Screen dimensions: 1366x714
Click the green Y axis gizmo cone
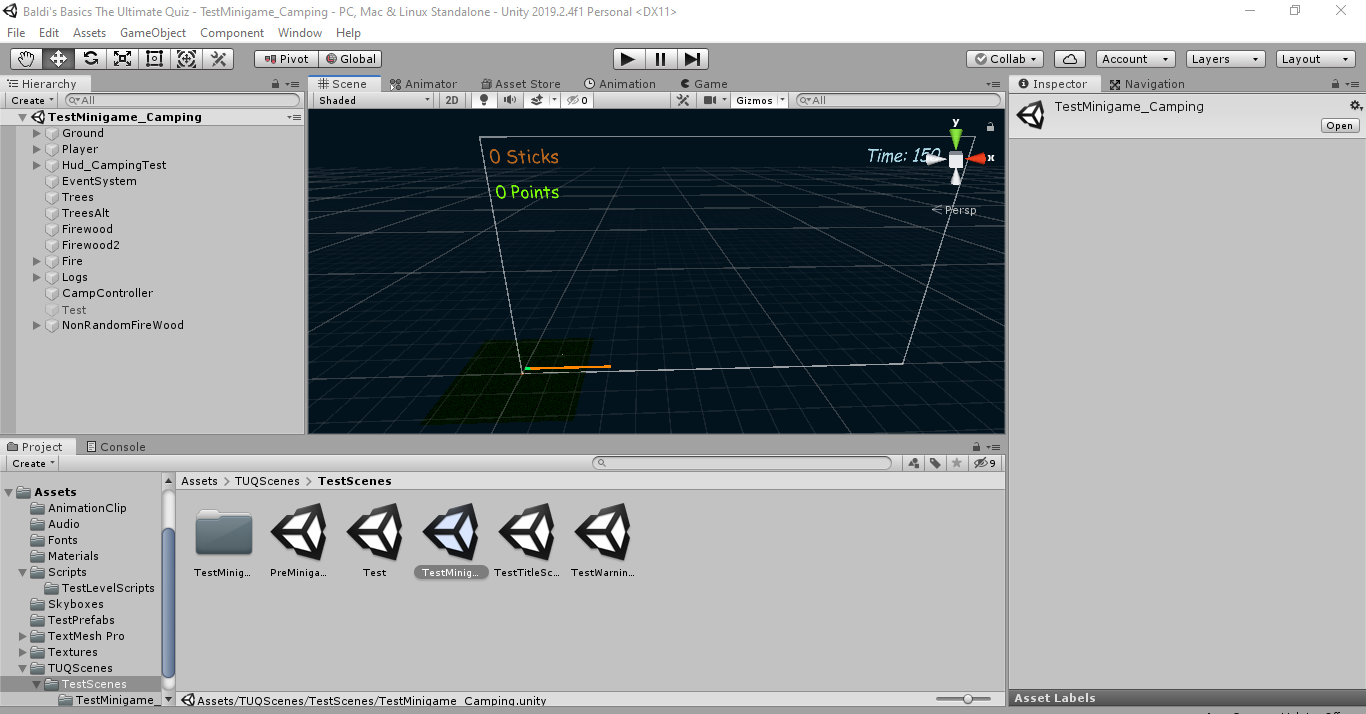point(956,138)
